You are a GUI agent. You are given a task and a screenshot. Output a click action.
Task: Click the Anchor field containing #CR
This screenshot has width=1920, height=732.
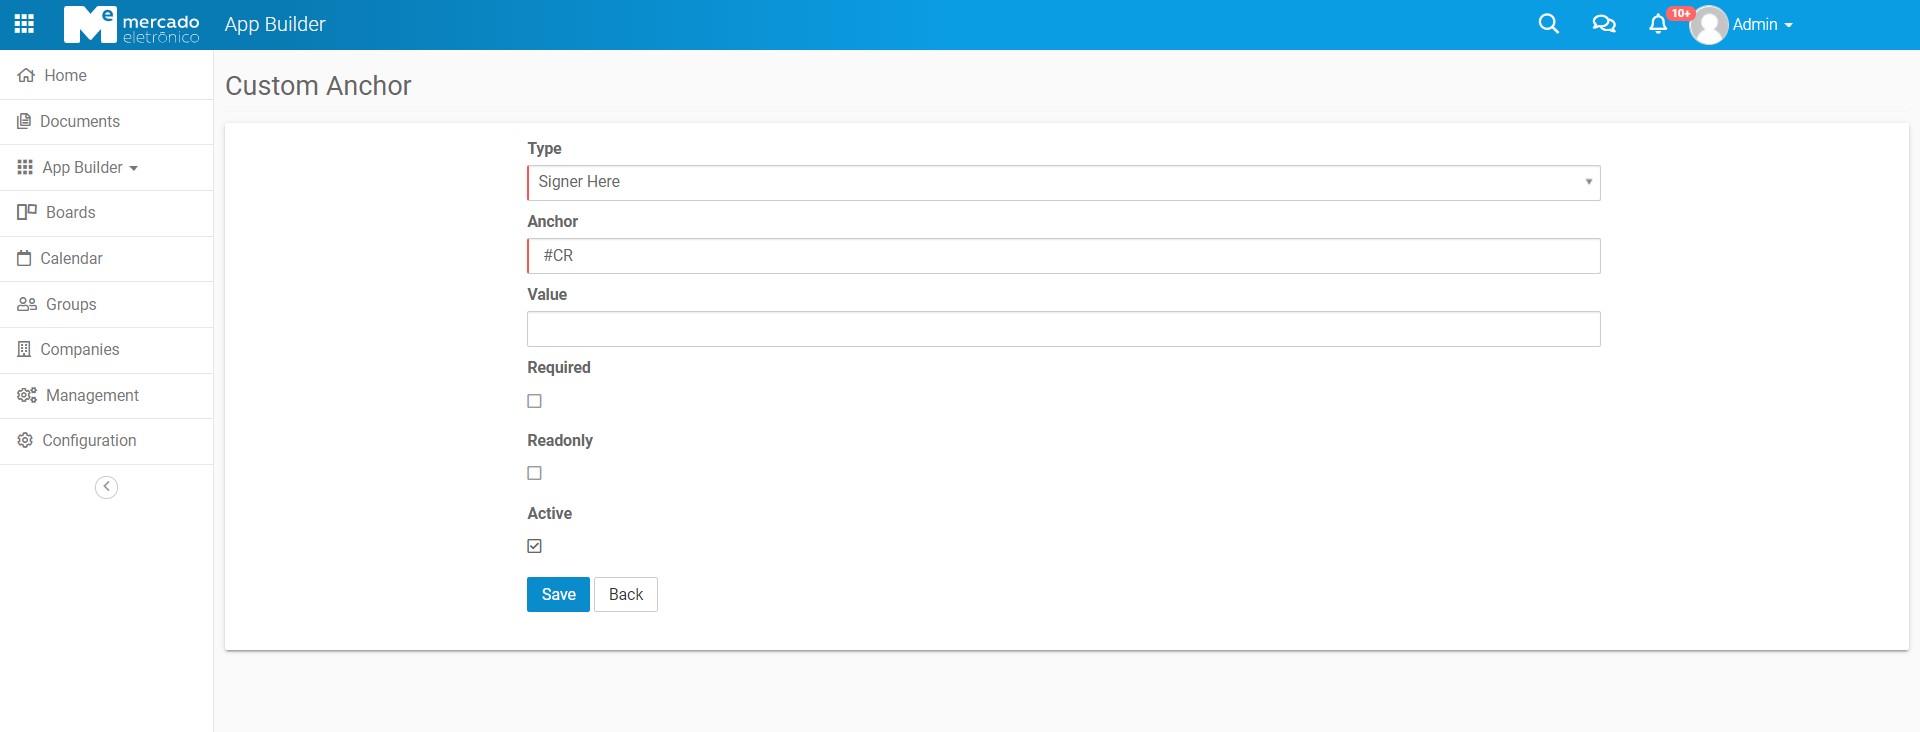tap(1063, 256)
